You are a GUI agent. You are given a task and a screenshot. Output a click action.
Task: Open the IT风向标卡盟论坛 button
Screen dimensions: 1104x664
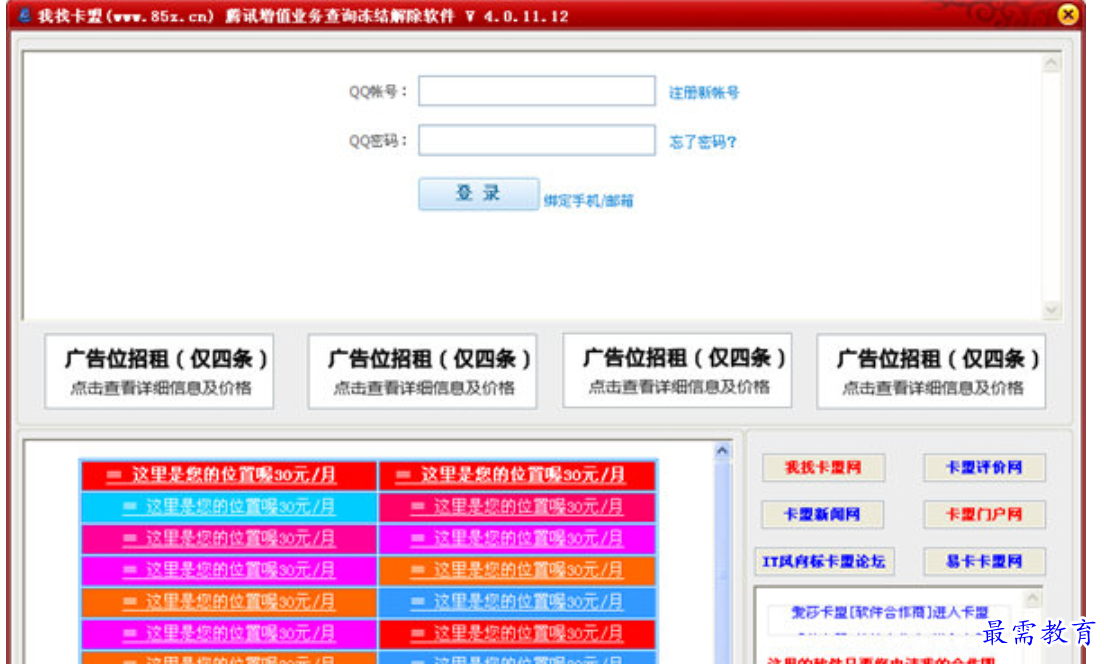[x=824, y=562]
